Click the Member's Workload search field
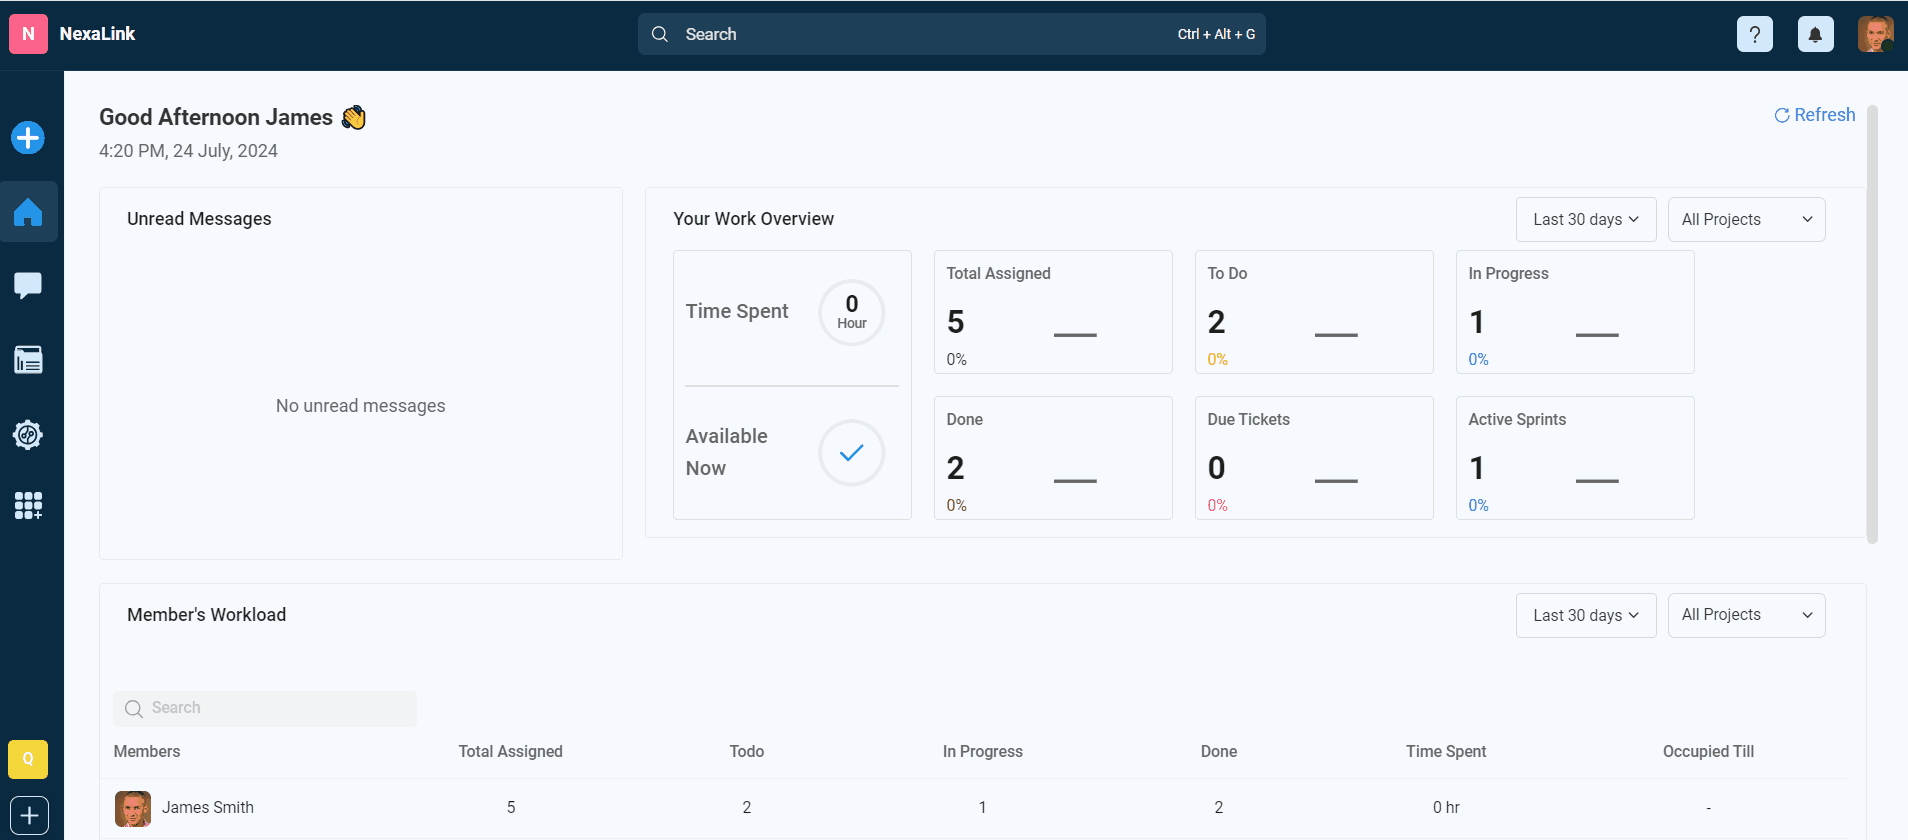The height and width of the screenshot is (840, 1908). (x=265, y=708)
